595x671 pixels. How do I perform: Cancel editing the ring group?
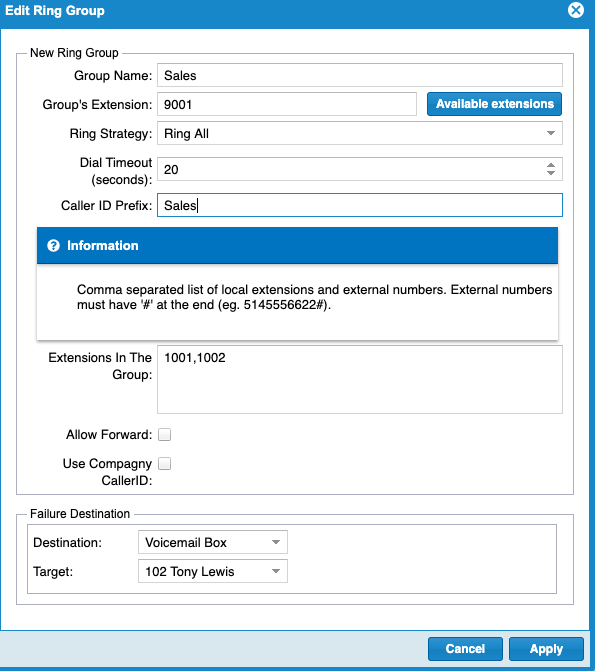[x=465, y=649]
